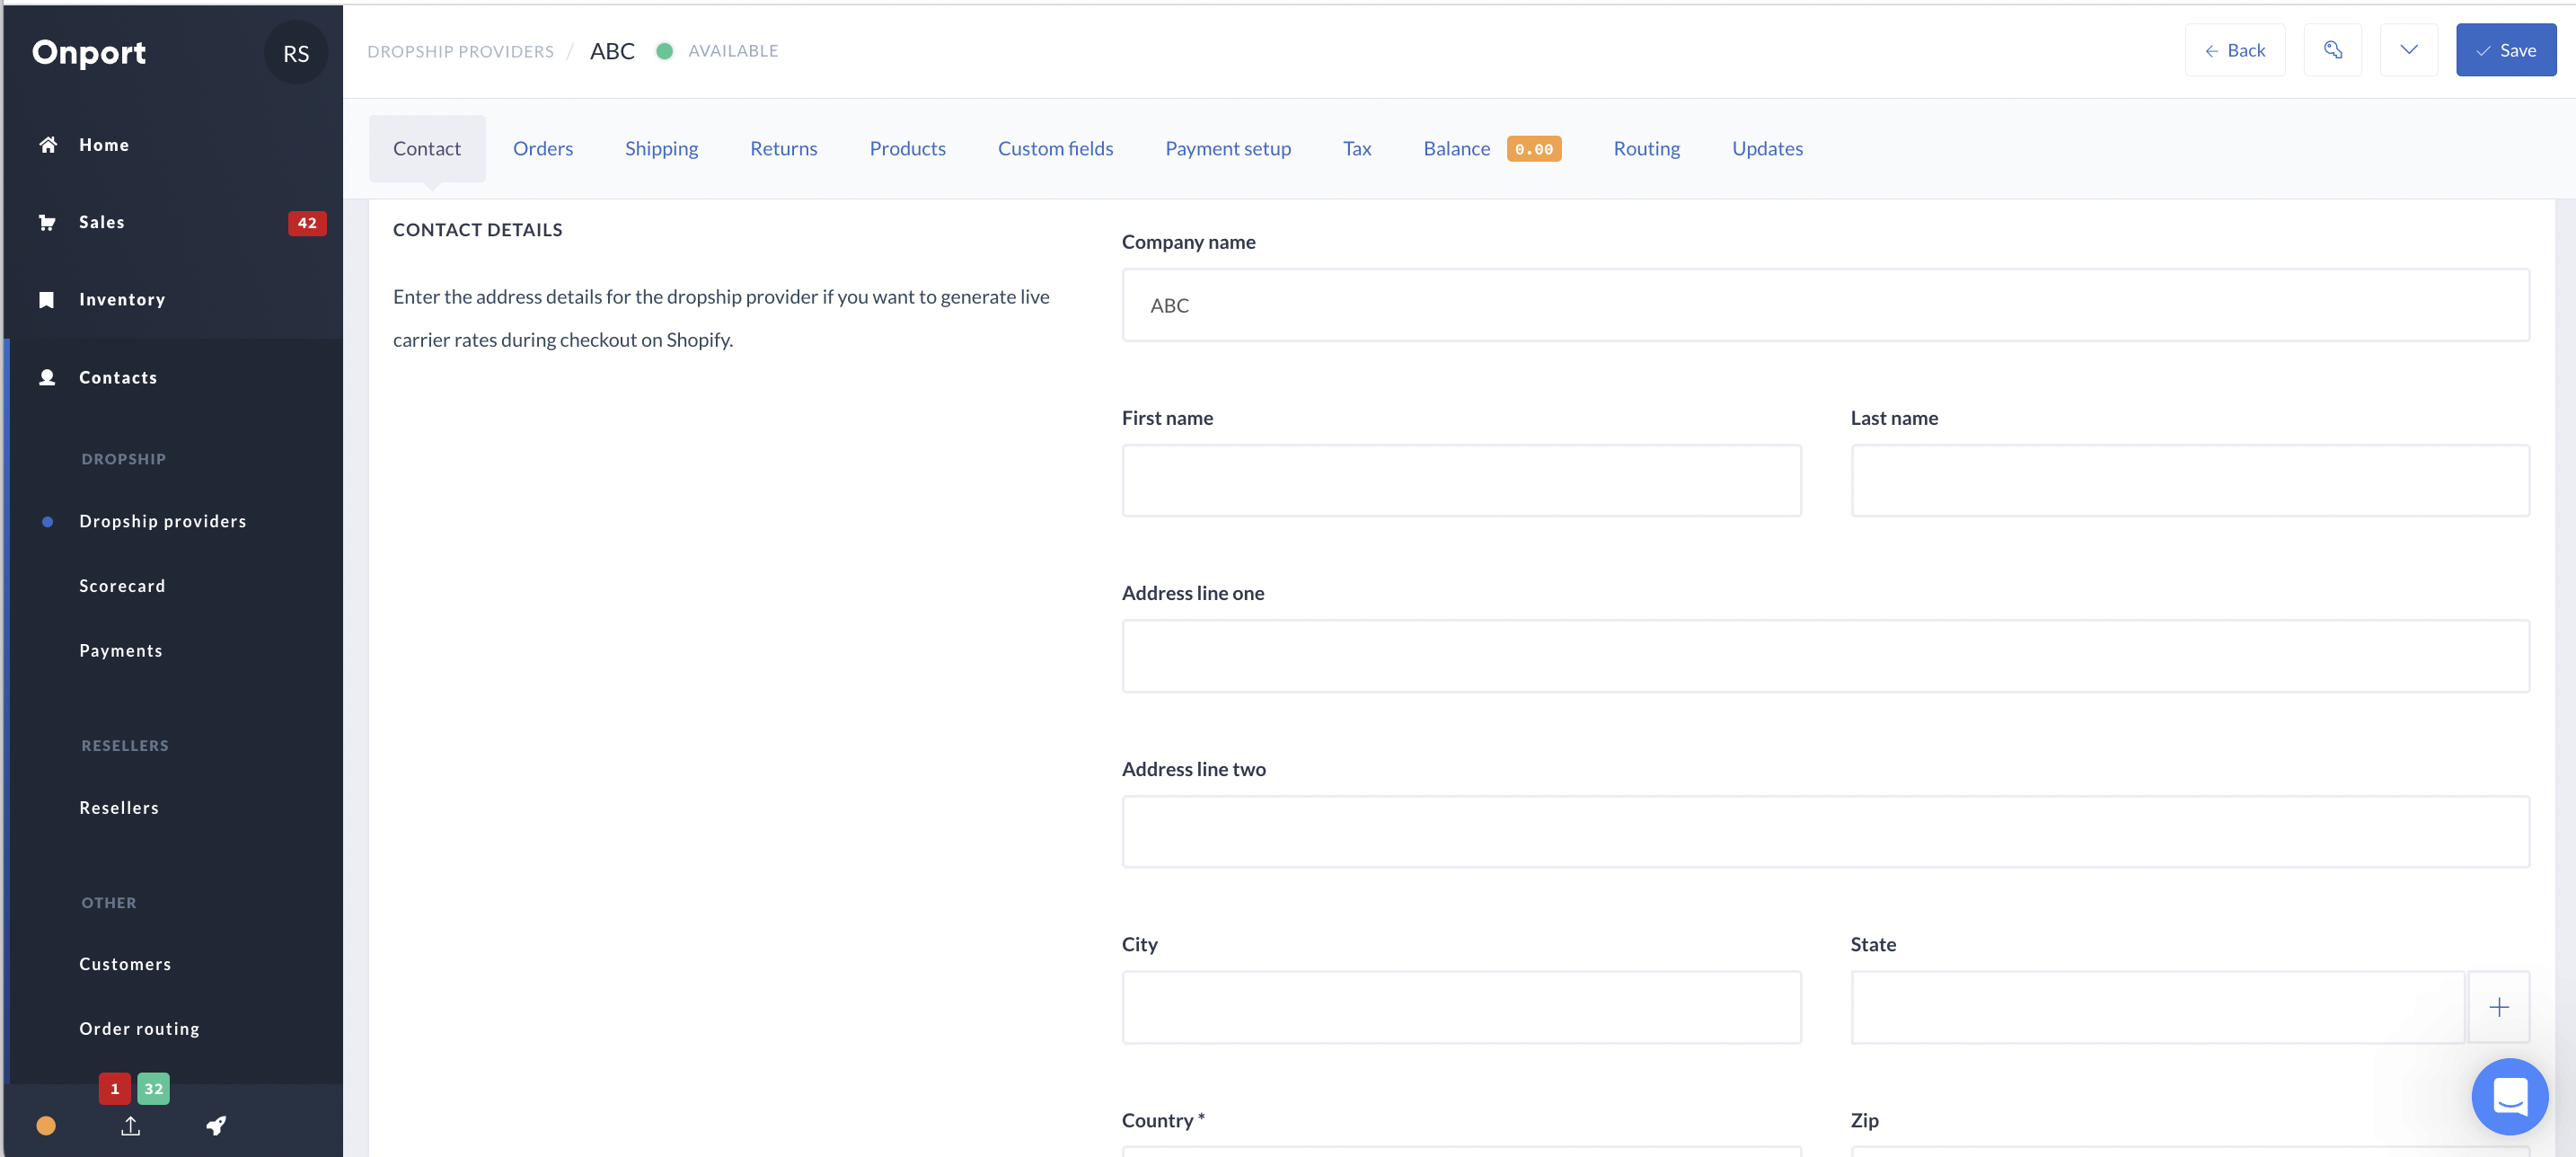Click the key icon button in header

[x=2333, y=50]
